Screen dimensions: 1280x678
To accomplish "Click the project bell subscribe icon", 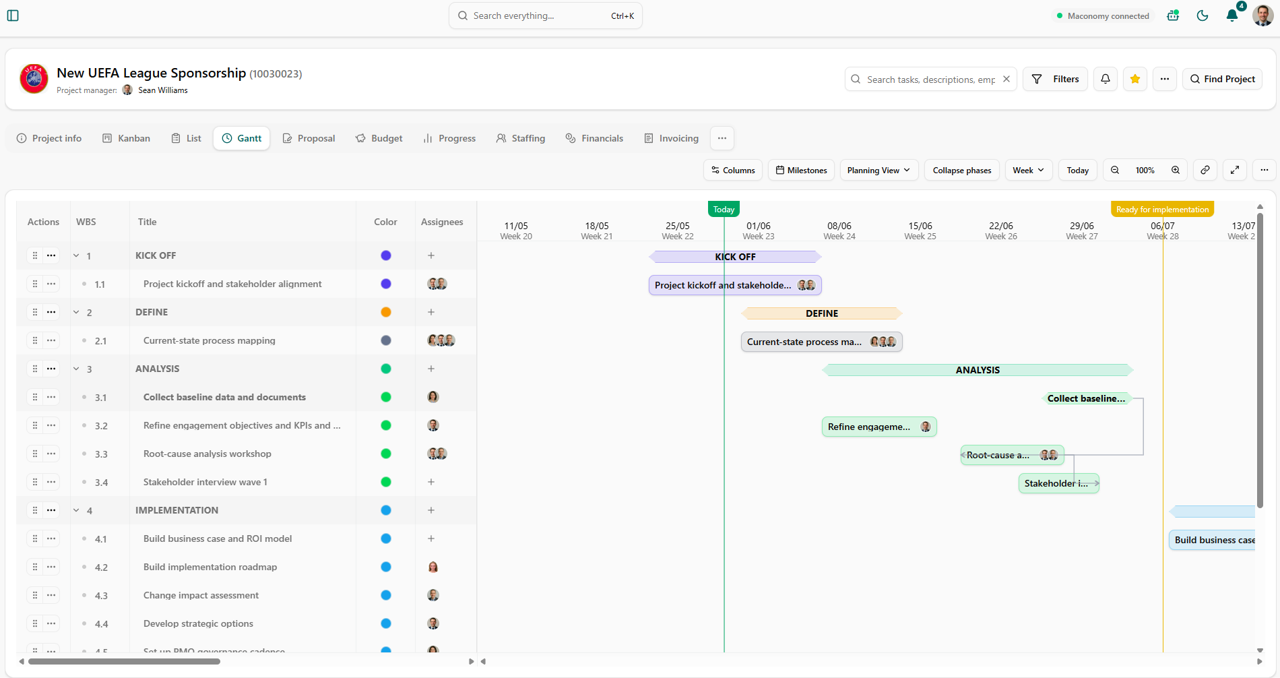I will [1105, 79].
